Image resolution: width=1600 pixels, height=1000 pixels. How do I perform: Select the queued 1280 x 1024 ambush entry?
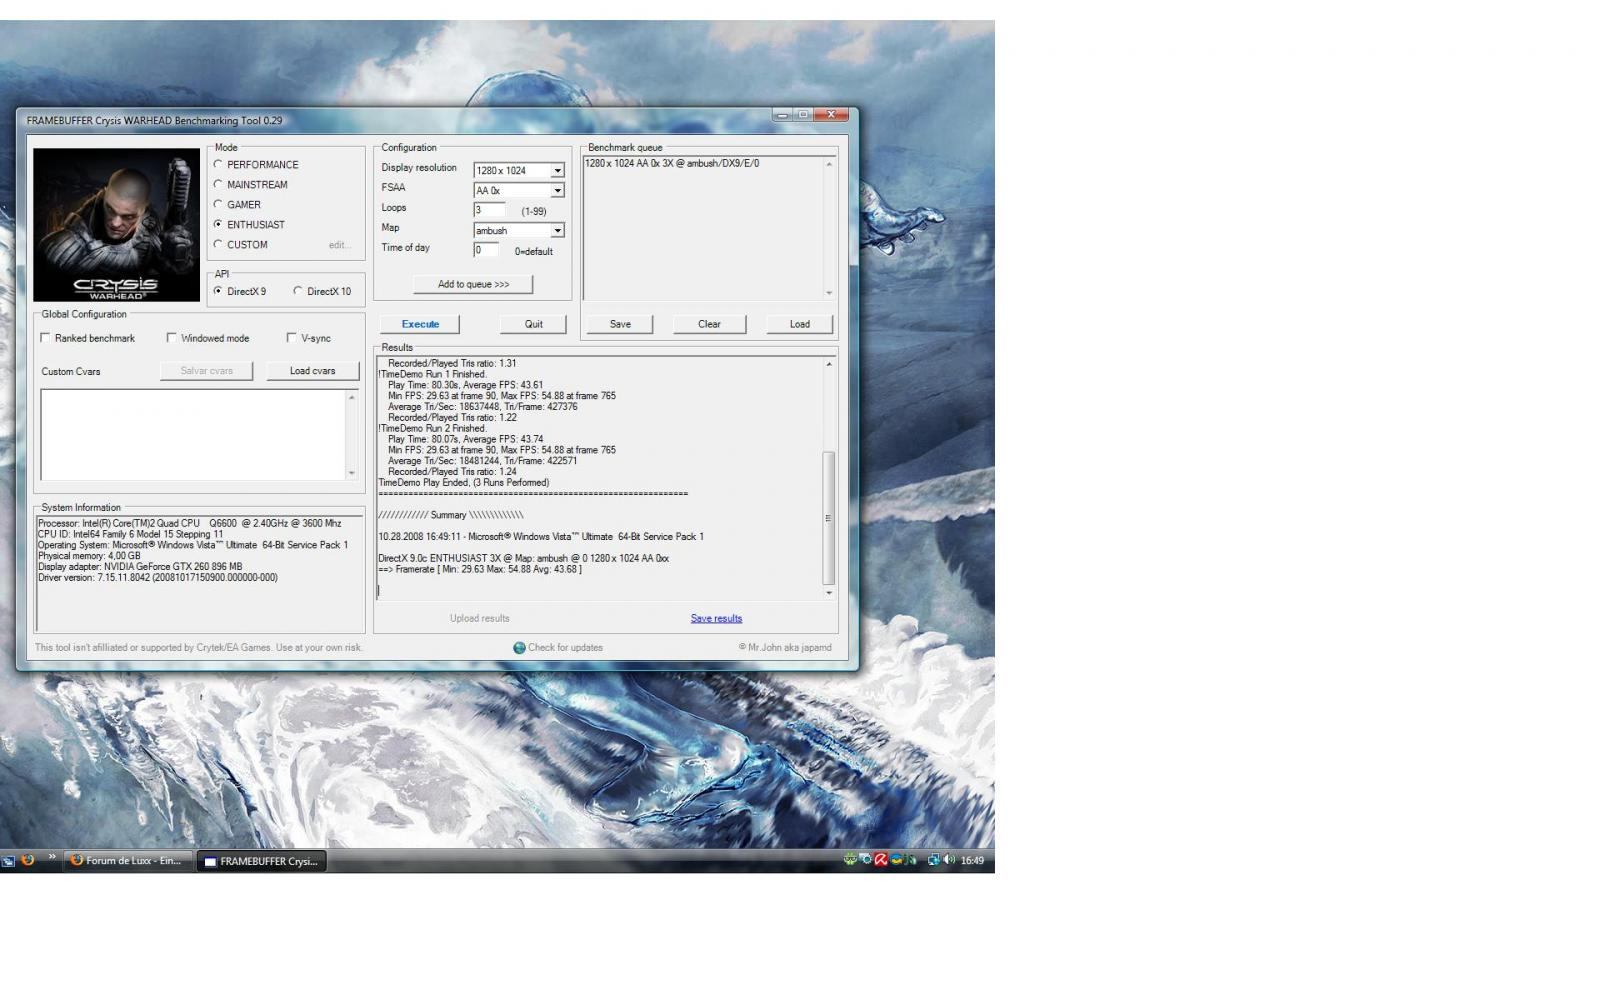[672, 163]
